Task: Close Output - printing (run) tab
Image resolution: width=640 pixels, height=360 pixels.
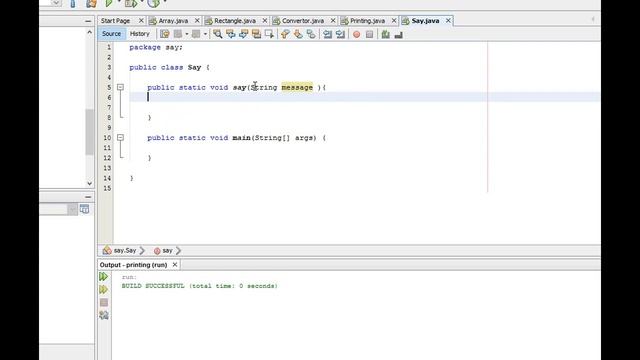Action: pyautogui.click(x=175, y=265)
